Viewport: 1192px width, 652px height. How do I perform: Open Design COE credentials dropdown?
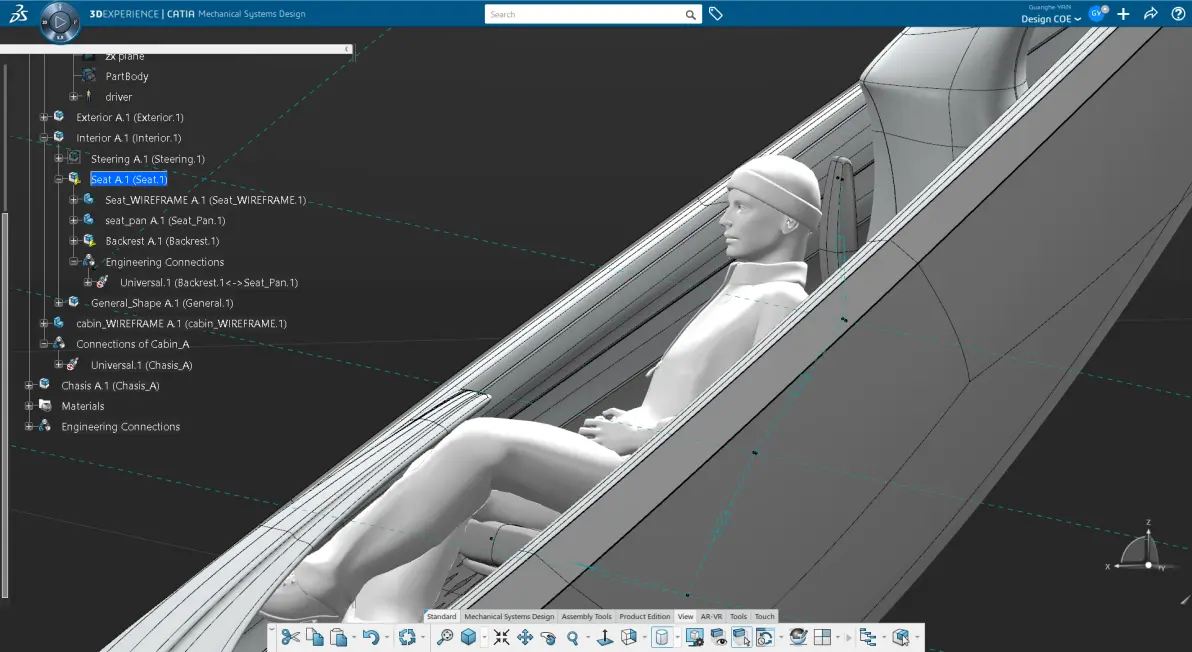pos(1051,19)
